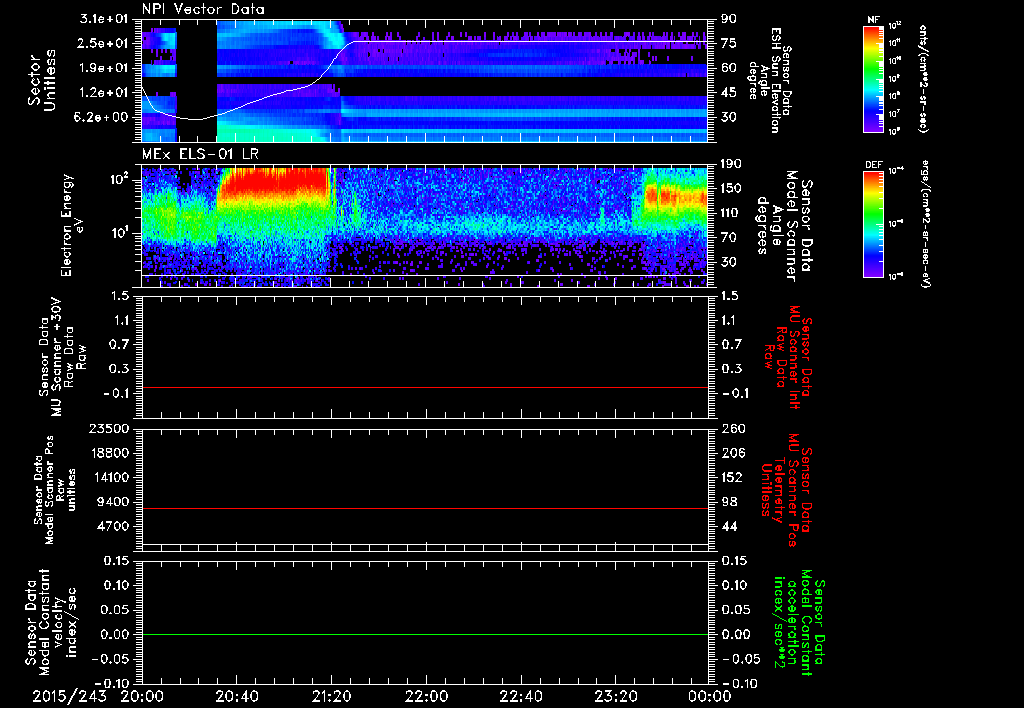Click the '75' sun elevation tick
The height and width of the screenshot is (708, 1024).
729,43
